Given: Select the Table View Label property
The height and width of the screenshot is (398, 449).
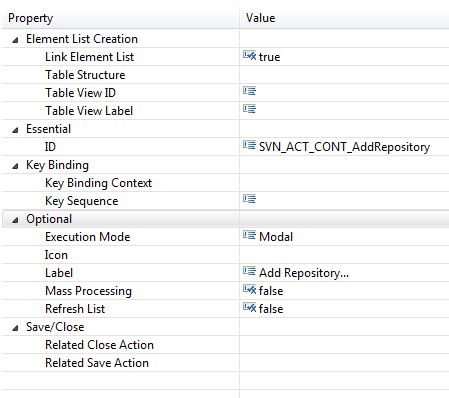Looking at the screenshot, I should (89, 111).
